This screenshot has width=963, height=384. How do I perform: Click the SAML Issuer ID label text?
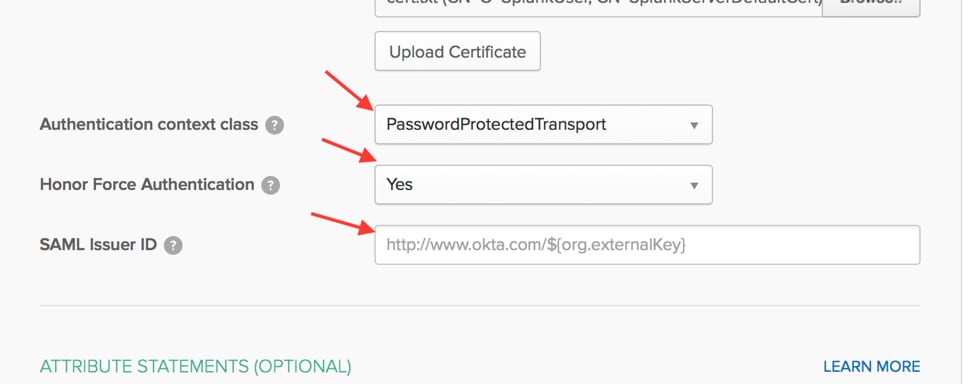pyautogui.click(x=98, y=245)
